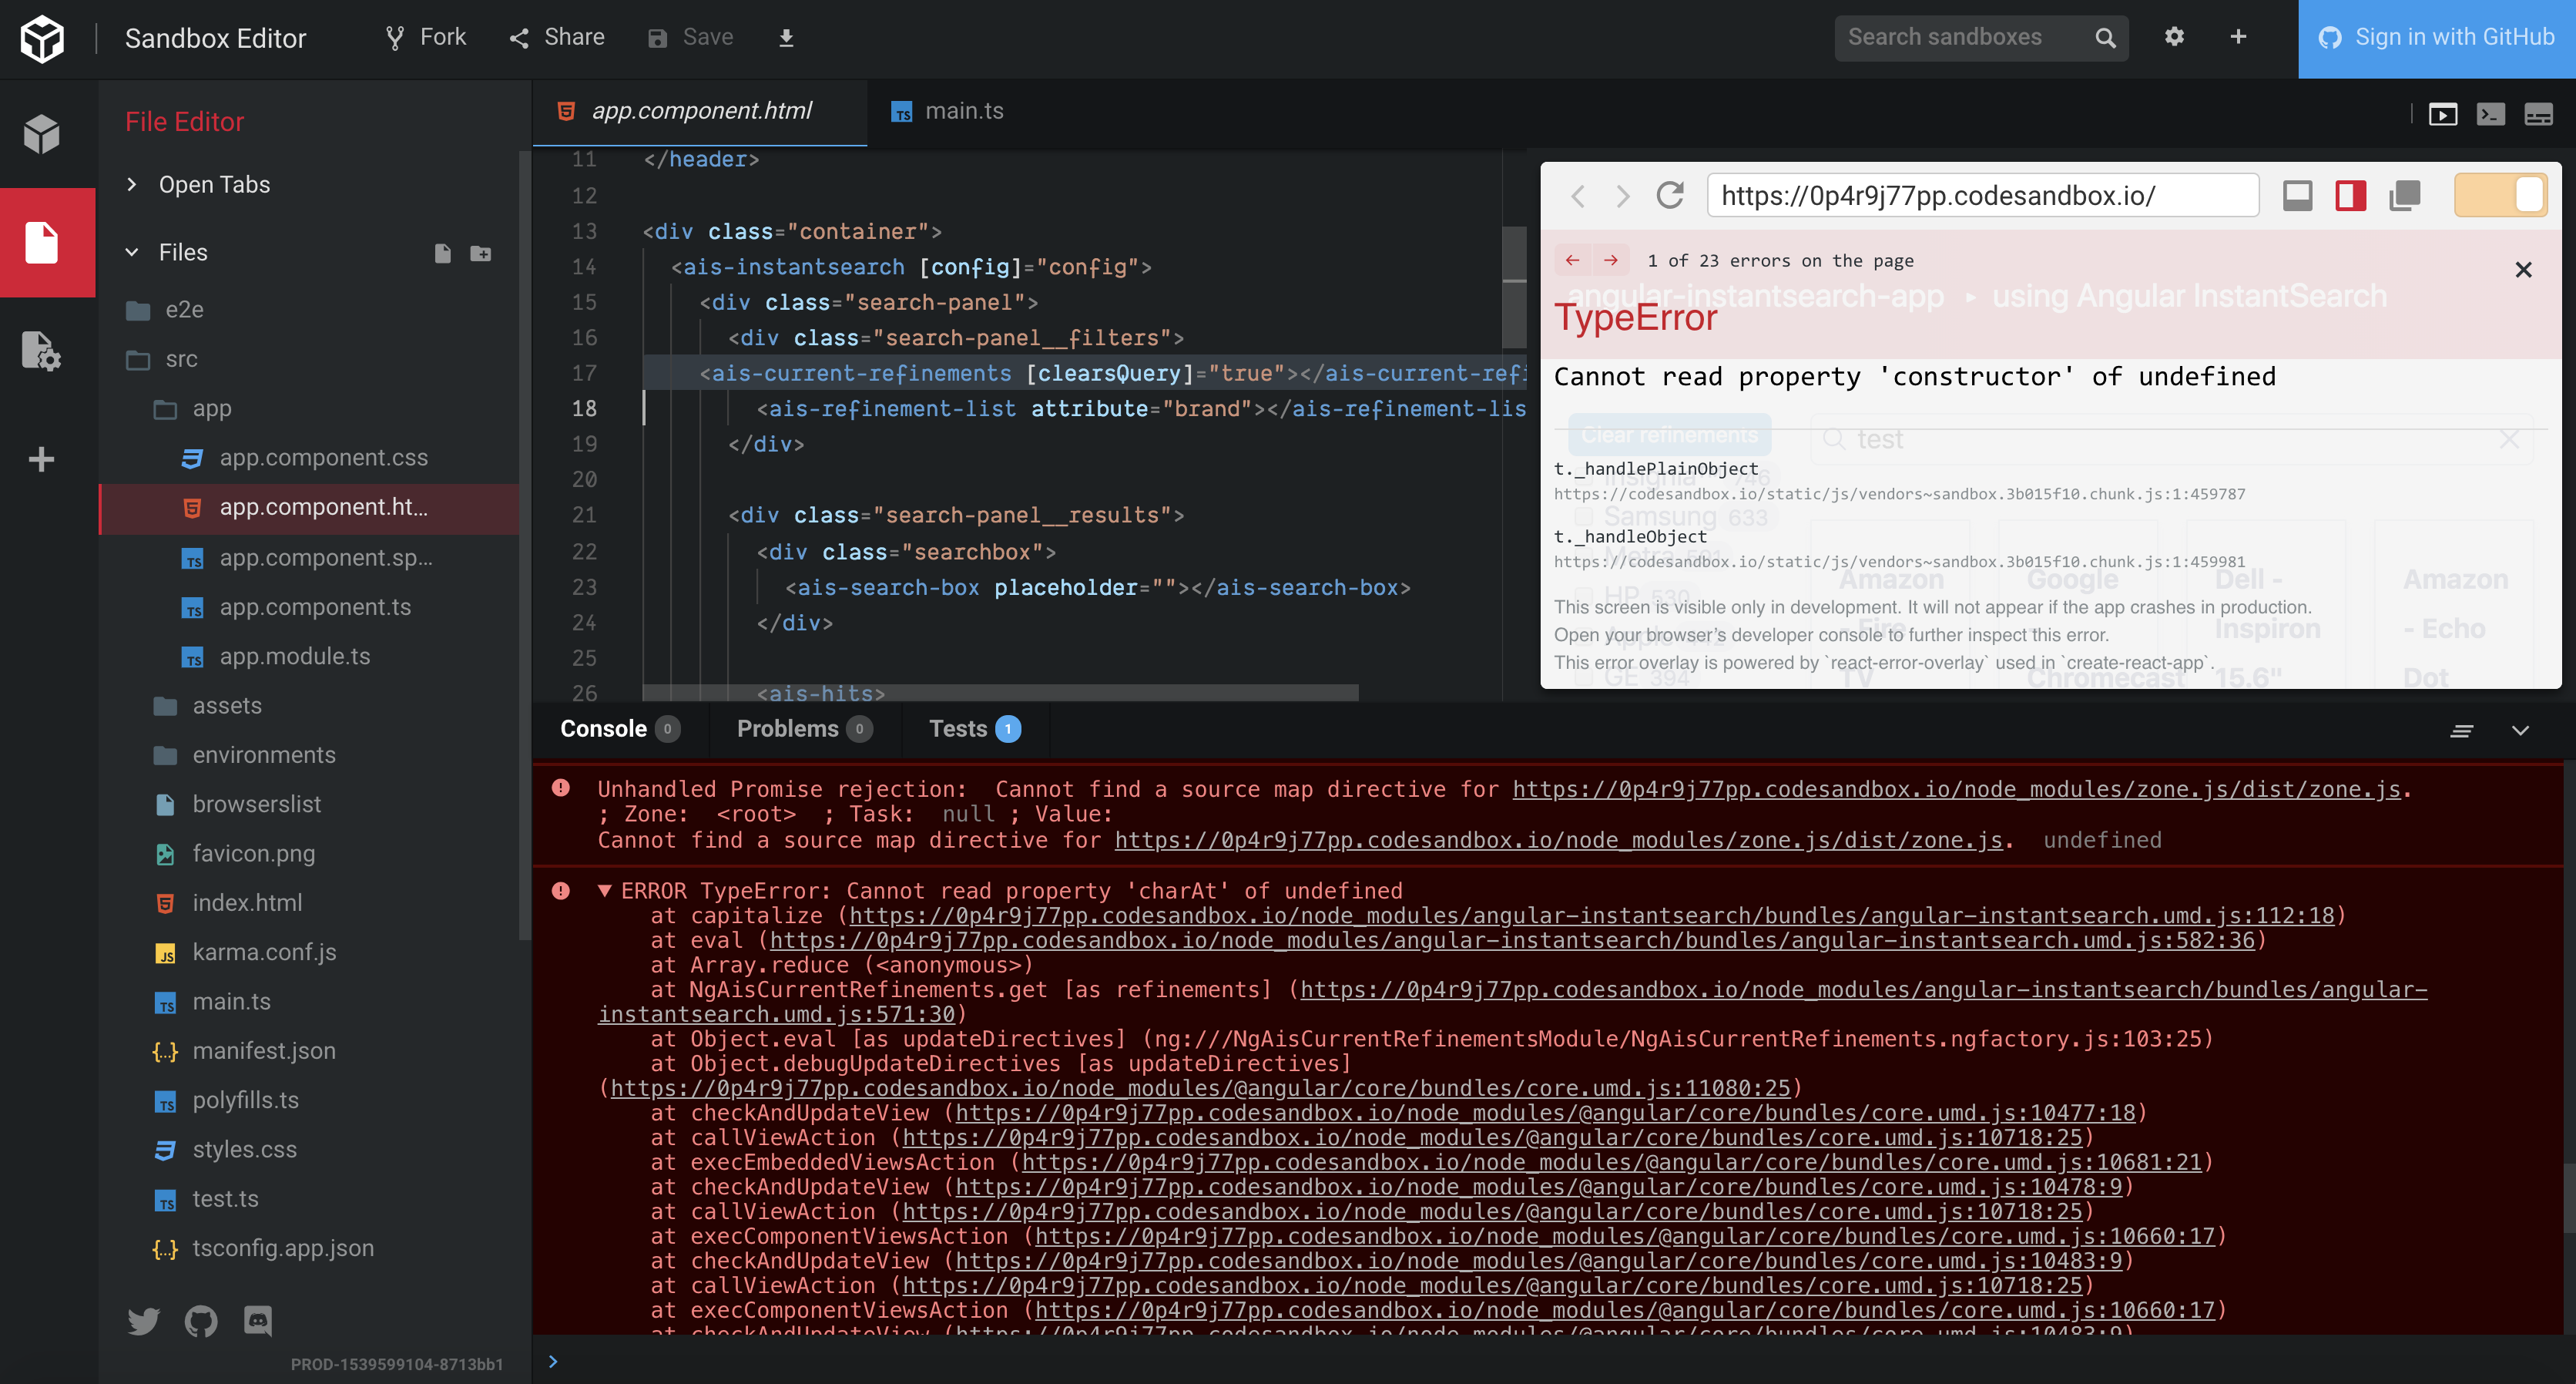This screenshot has height=1384, width=2576.
Task: Create a new directory in Files panel
Action: click(x=481, y=253)
